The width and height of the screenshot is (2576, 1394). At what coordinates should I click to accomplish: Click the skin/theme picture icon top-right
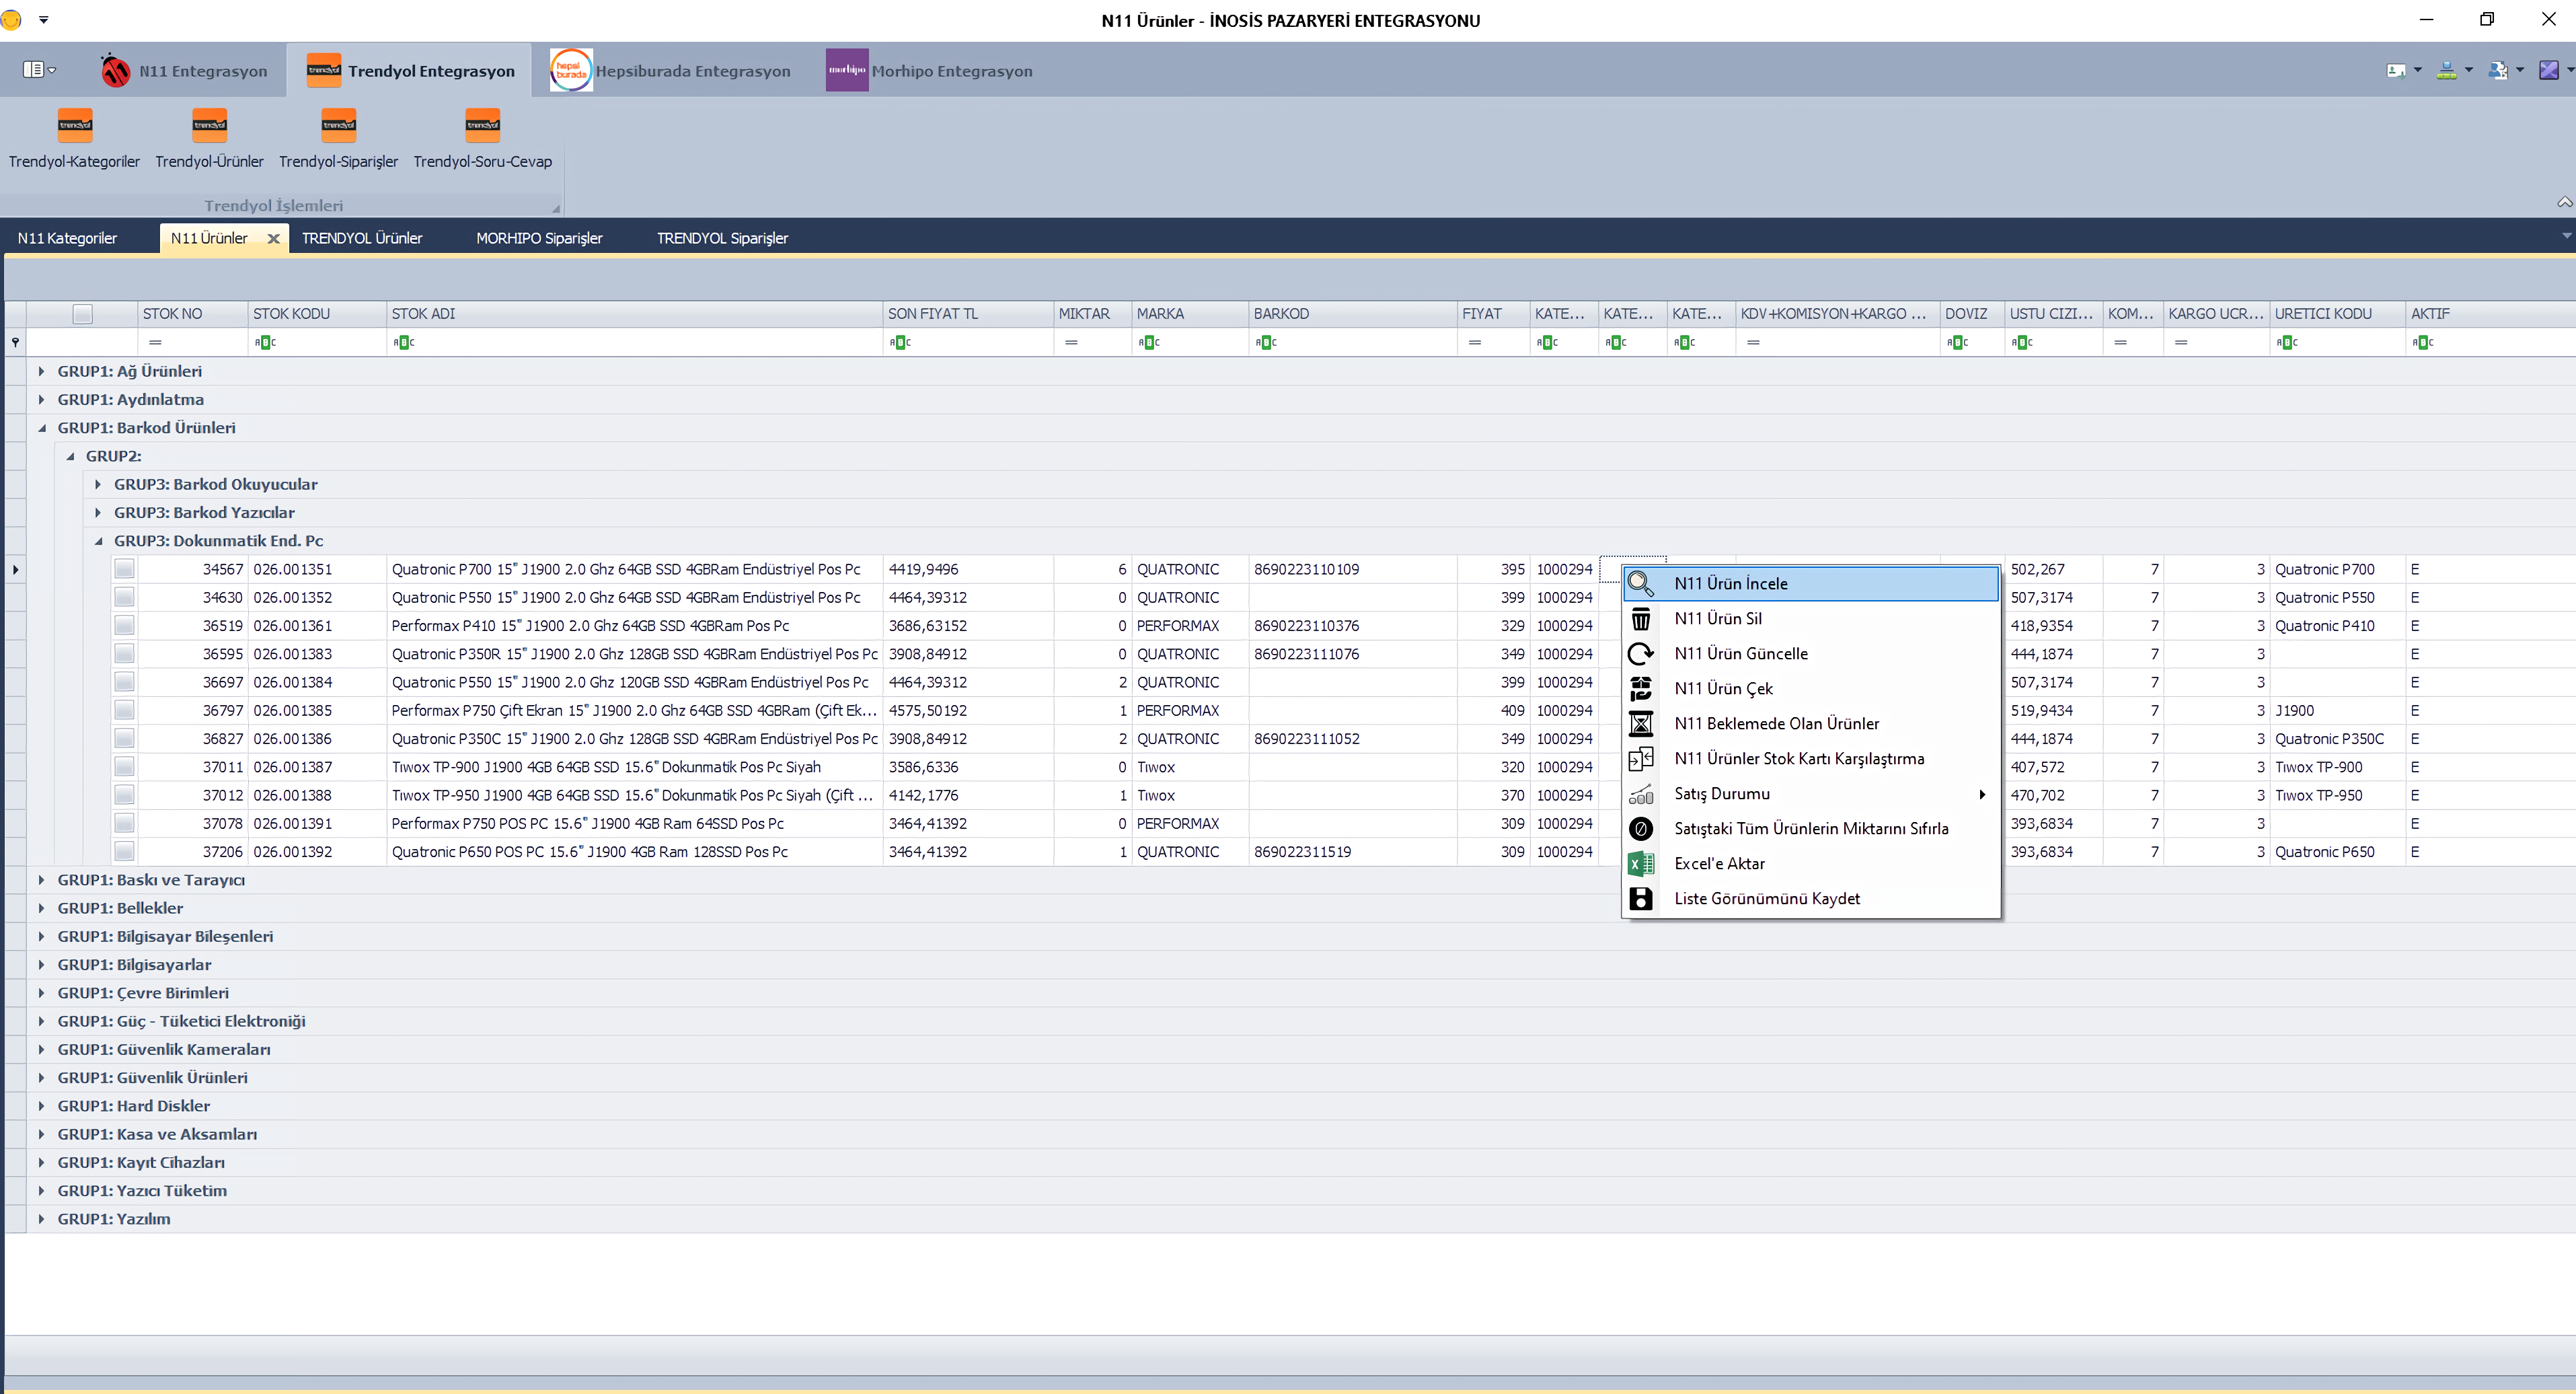pyautogui.click(x=2549, y=70)
